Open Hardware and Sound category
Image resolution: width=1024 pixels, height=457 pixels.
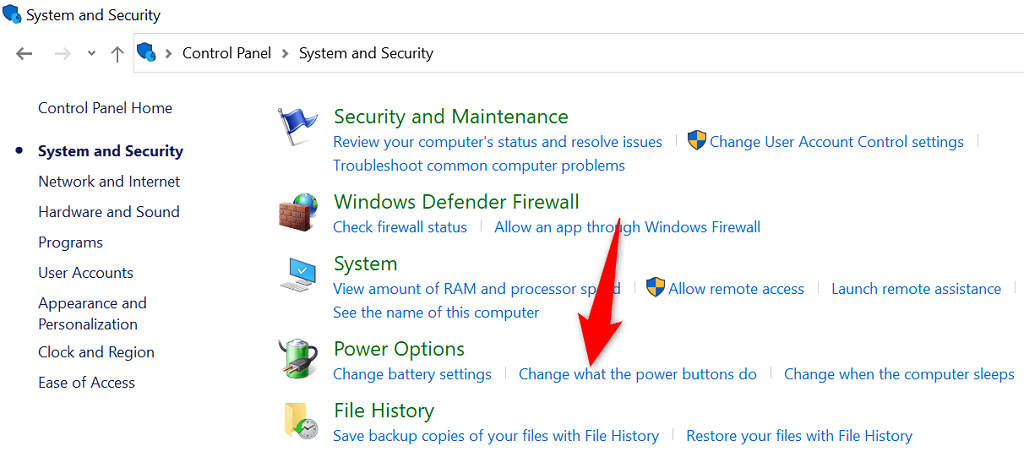coord(109,212)
